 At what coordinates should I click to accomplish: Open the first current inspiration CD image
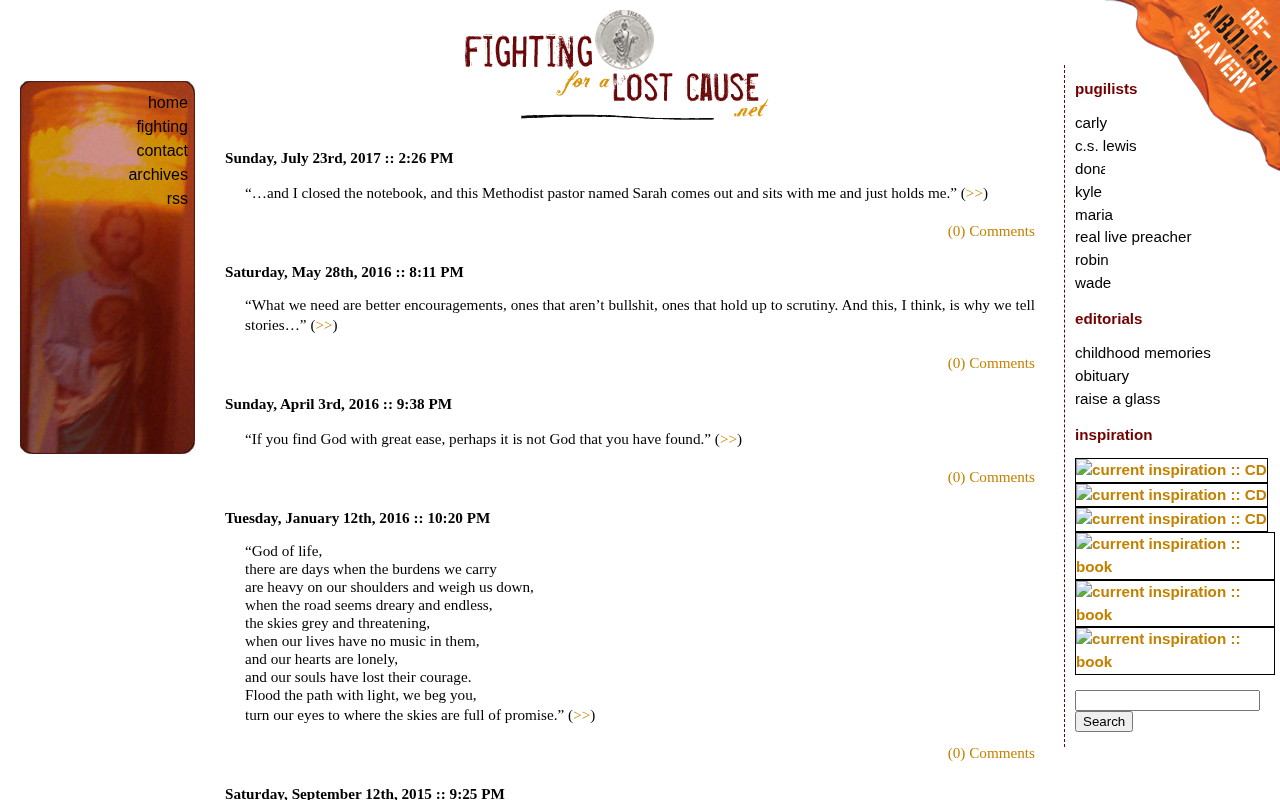(1171, 470)
